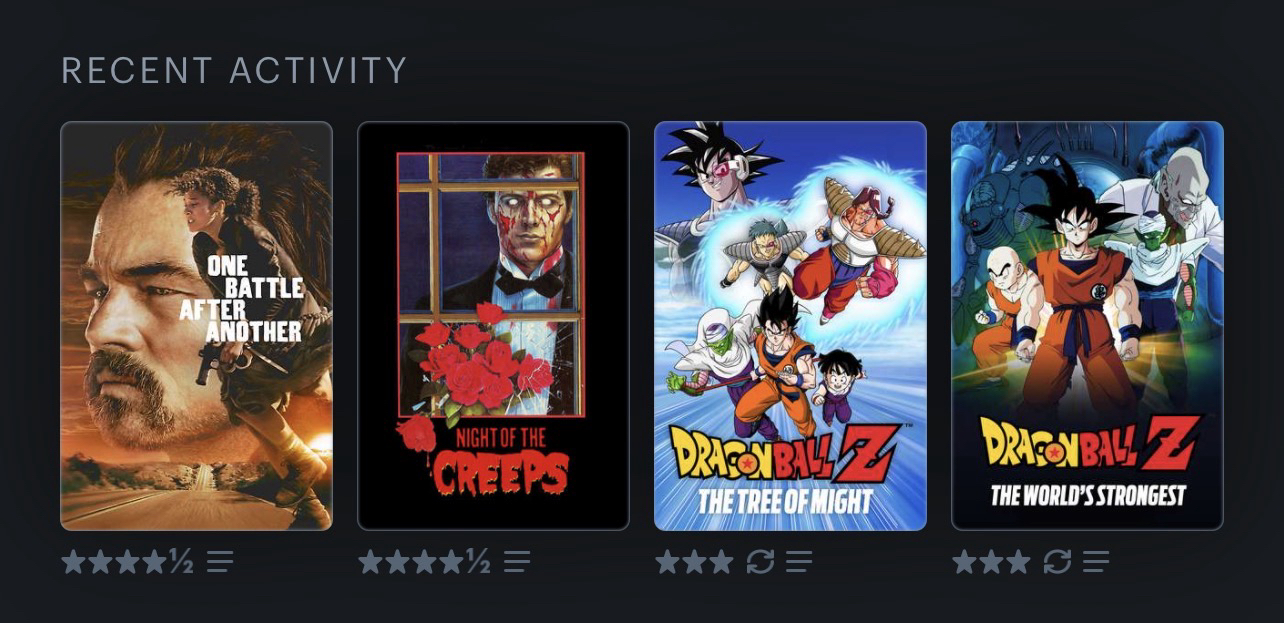Click The Tree of Might subtitle on the poster
The height and width of the screenshot is (623, 1284).
click(x=786, y=500)
